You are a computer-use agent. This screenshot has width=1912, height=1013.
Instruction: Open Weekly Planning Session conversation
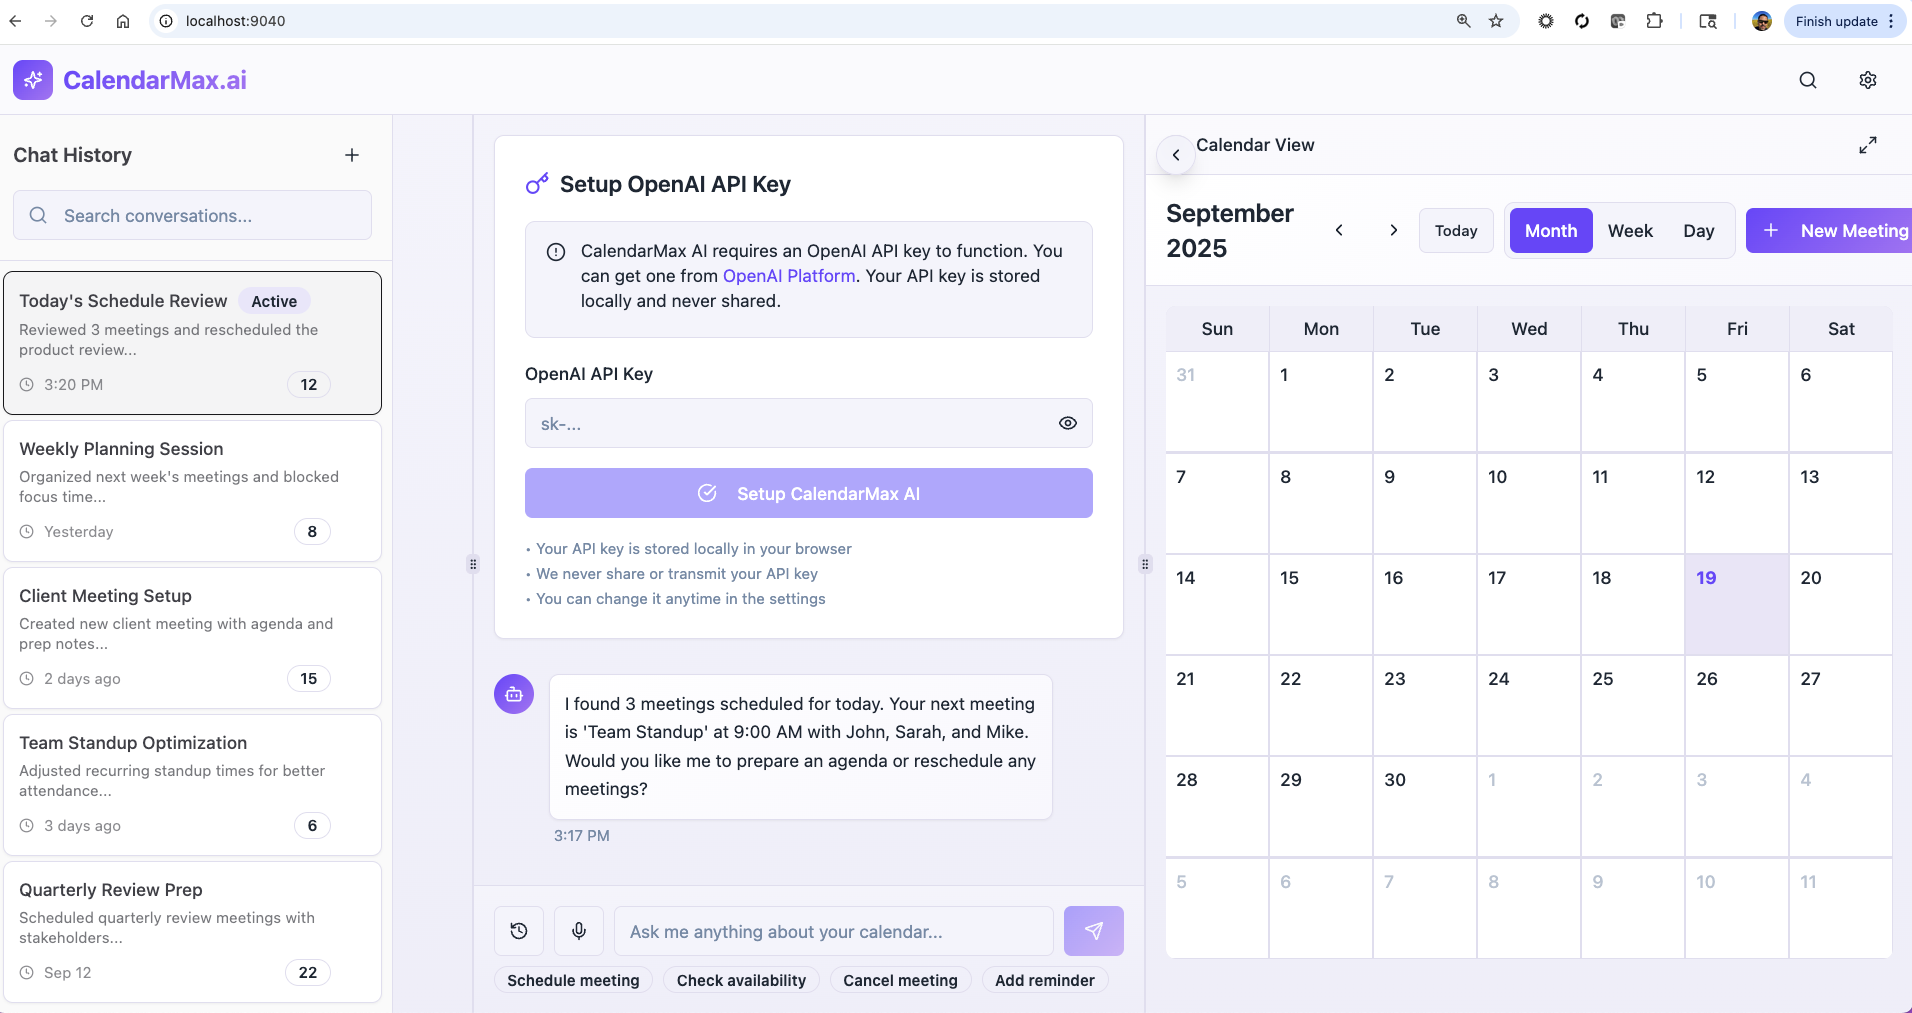click(193, 491)
